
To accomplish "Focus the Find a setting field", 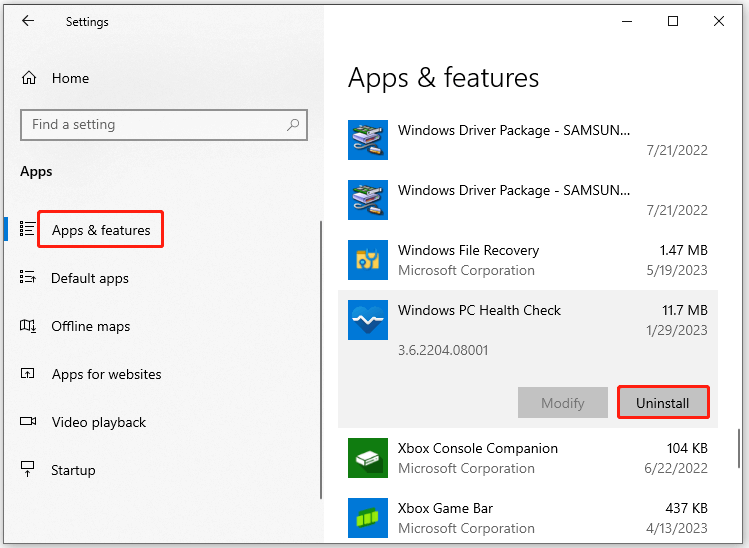I will 164,125.
